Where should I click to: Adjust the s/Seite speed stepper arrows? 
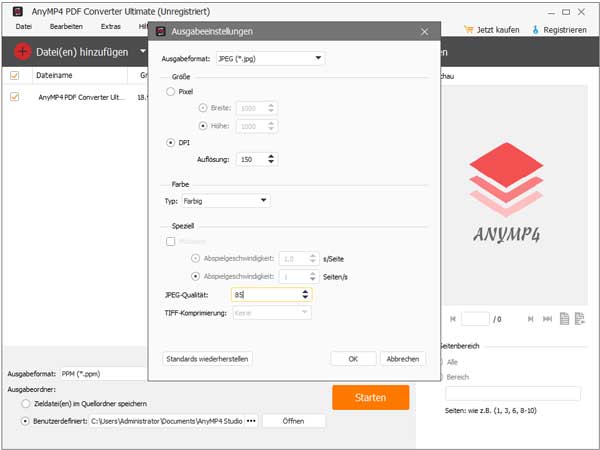[x=313, y=258]
